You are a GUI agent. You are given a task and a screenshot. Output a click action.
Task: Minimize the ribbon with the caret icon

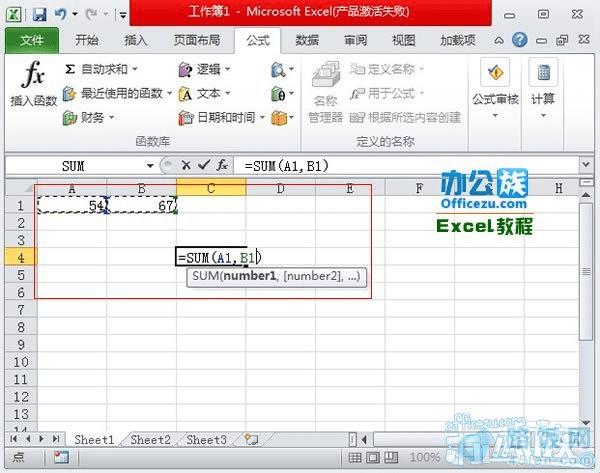499,40
